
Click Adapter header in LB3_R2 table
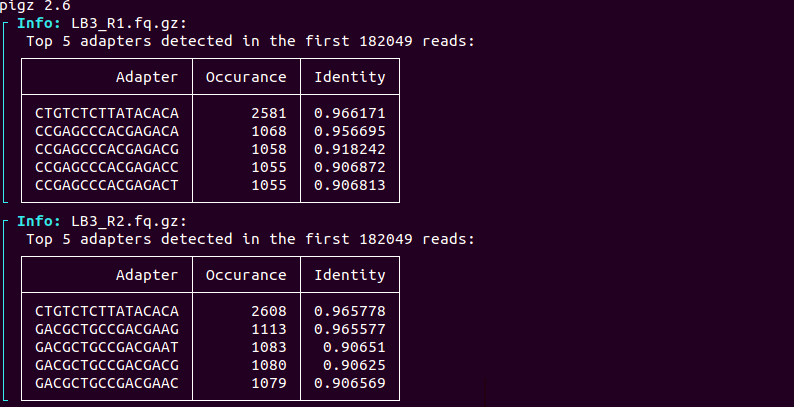pyautogui.click(x=147, y=275)
